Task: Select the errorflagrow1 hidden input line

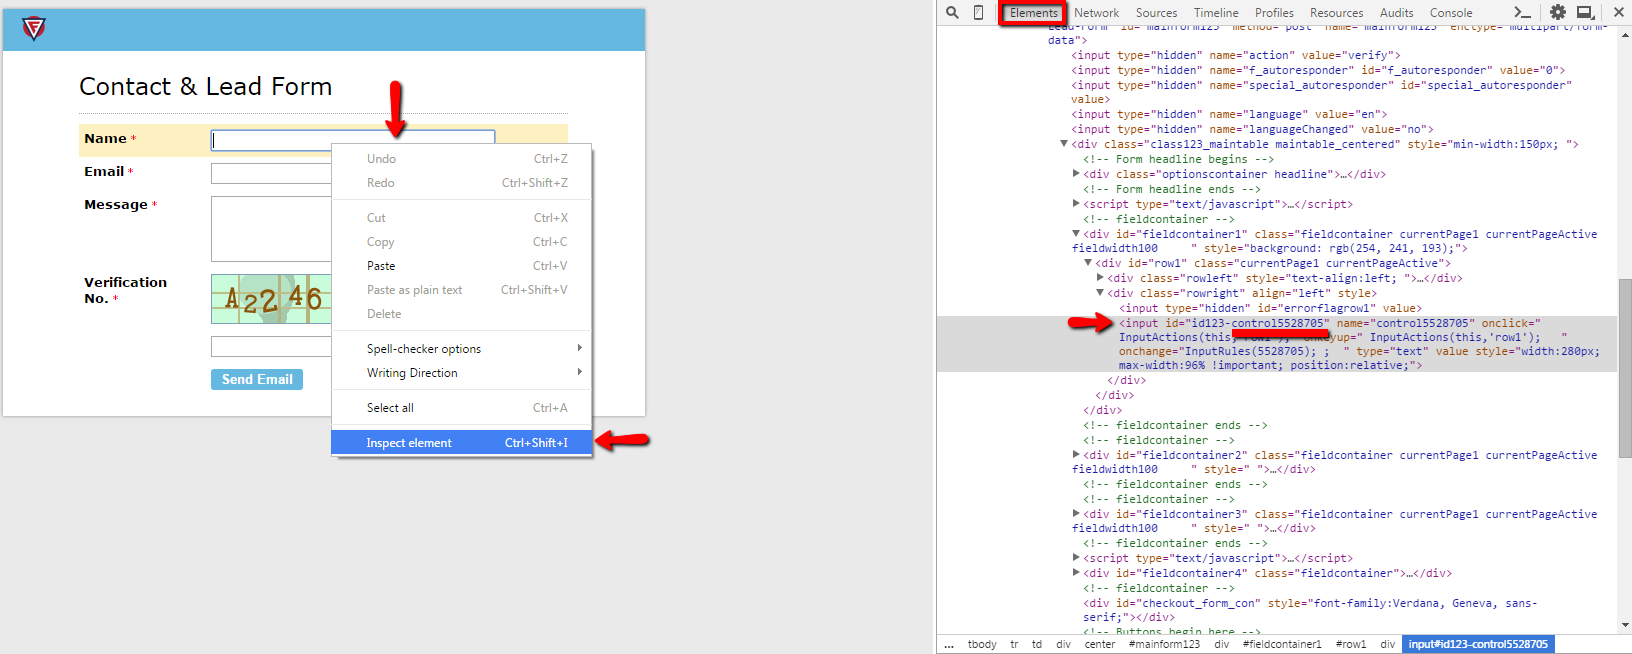Action: click(x=1270, y=308)
